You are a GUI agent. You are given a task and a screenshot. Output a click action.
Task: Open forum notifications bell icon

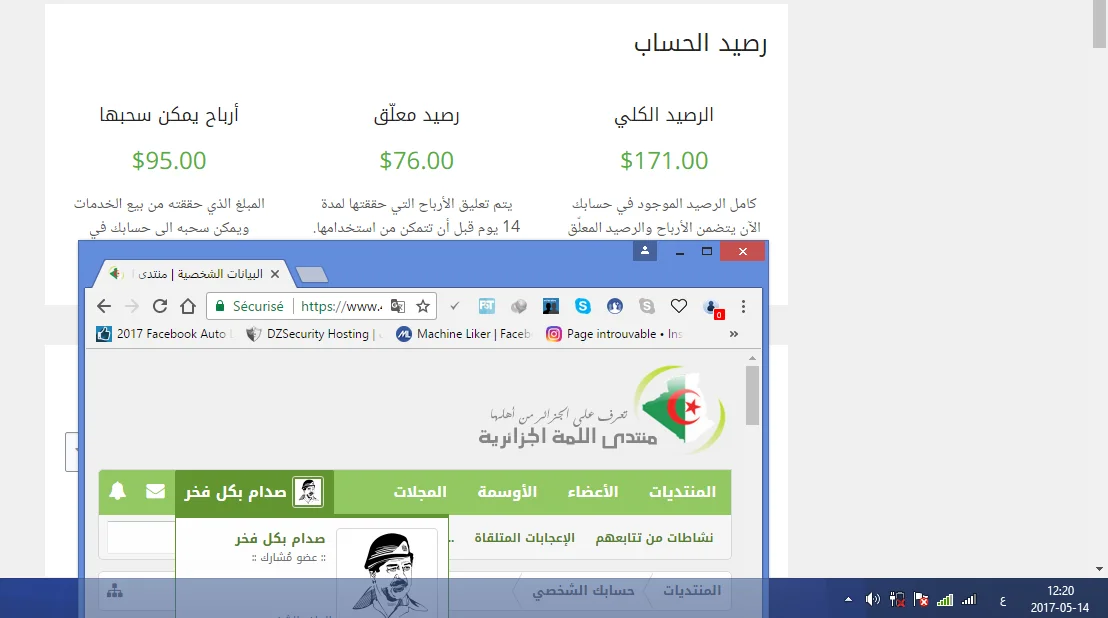pyautogui.click(x=118, y=491)
